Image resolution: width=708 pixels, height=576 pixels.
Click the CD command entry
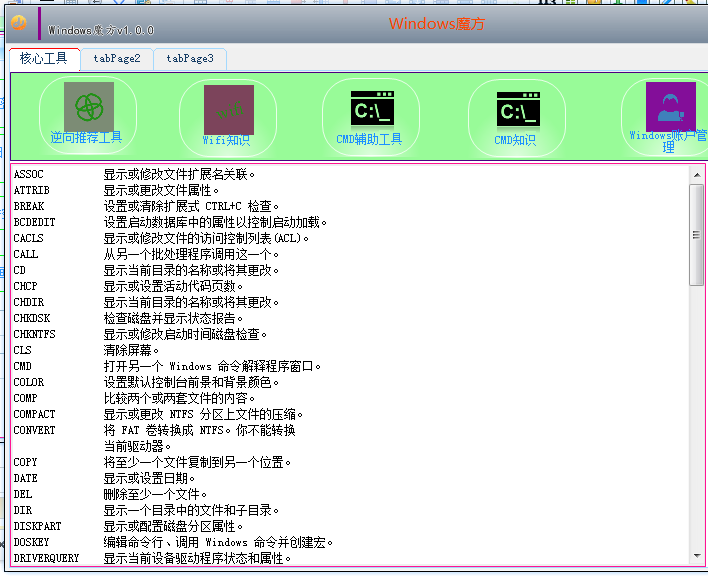pyautogui.click(x=19, y=270)
